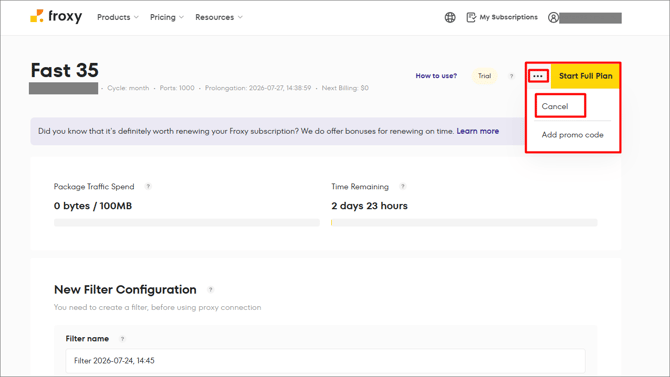Screen dimensions: 670x377
Task: Choose Add promo code from menu
Action: tap(573, 135)
